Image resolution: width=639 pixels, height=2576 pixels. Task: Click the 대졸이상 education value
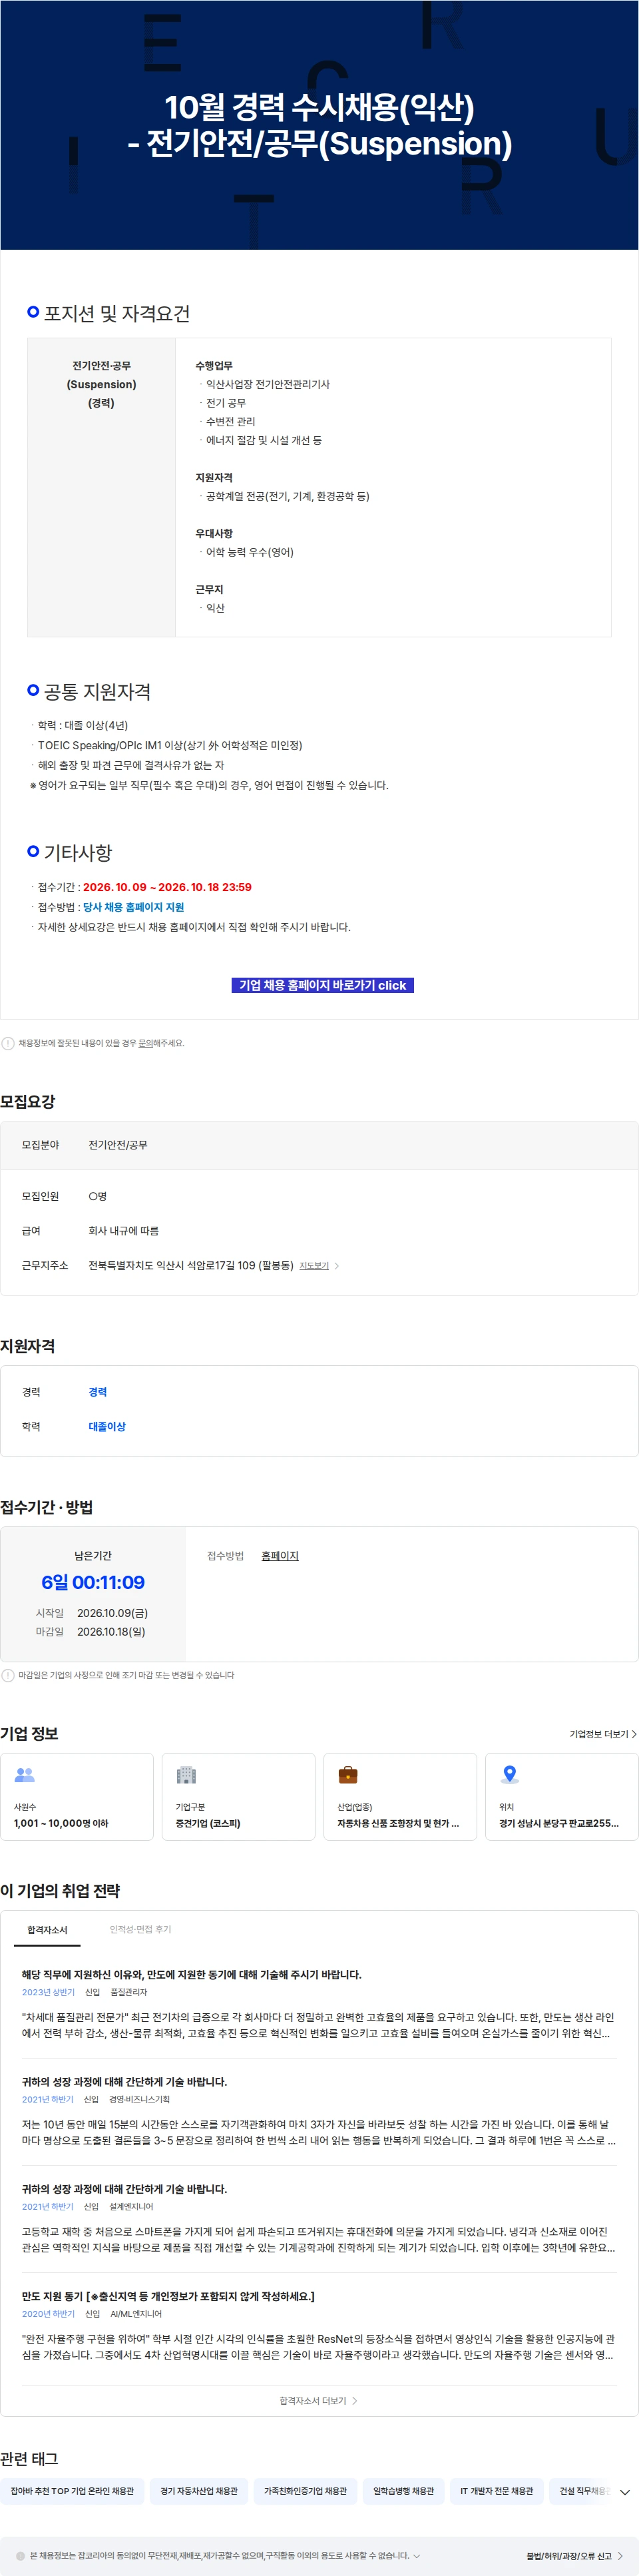pyautogui.click(x=107, y=1427)
